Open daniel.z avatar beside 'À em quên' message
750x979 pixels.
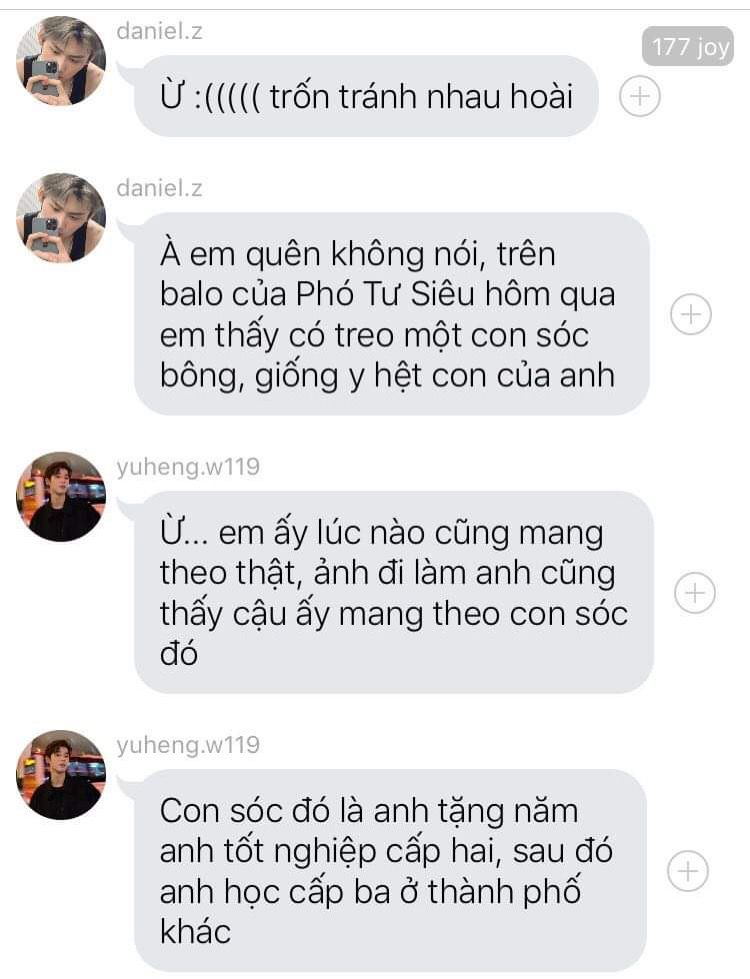pos(61,218)
